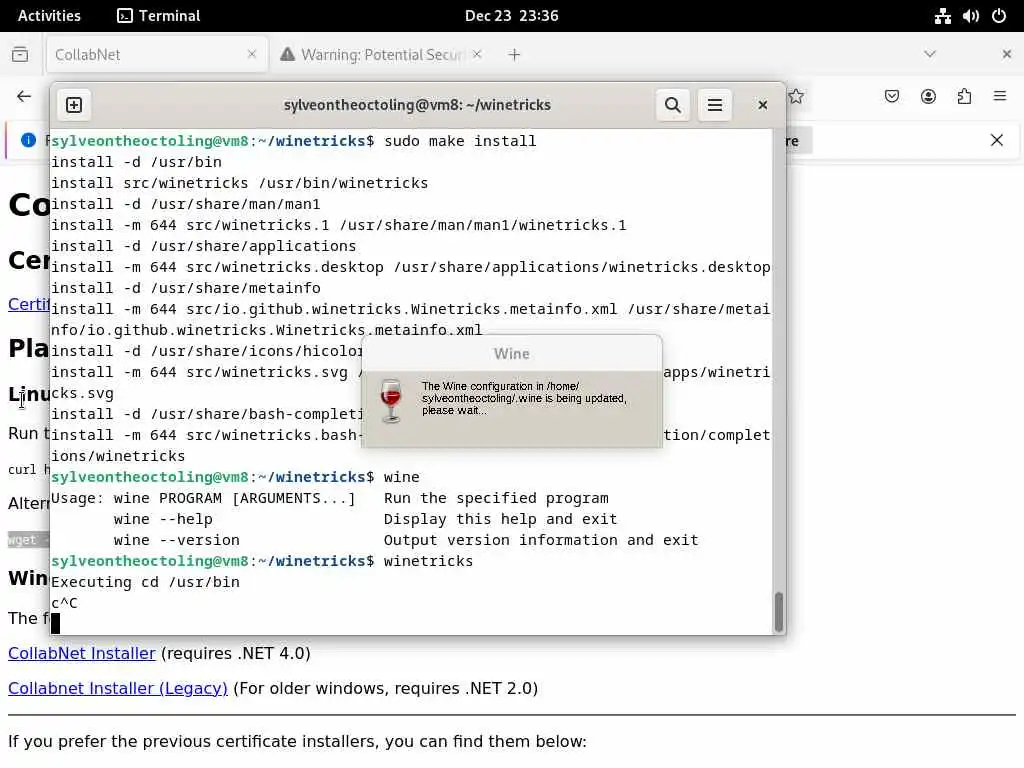This screenshot has height=768, width=1024.
Task: Click the terminal scrollbar handle
Action: point(778,612)
